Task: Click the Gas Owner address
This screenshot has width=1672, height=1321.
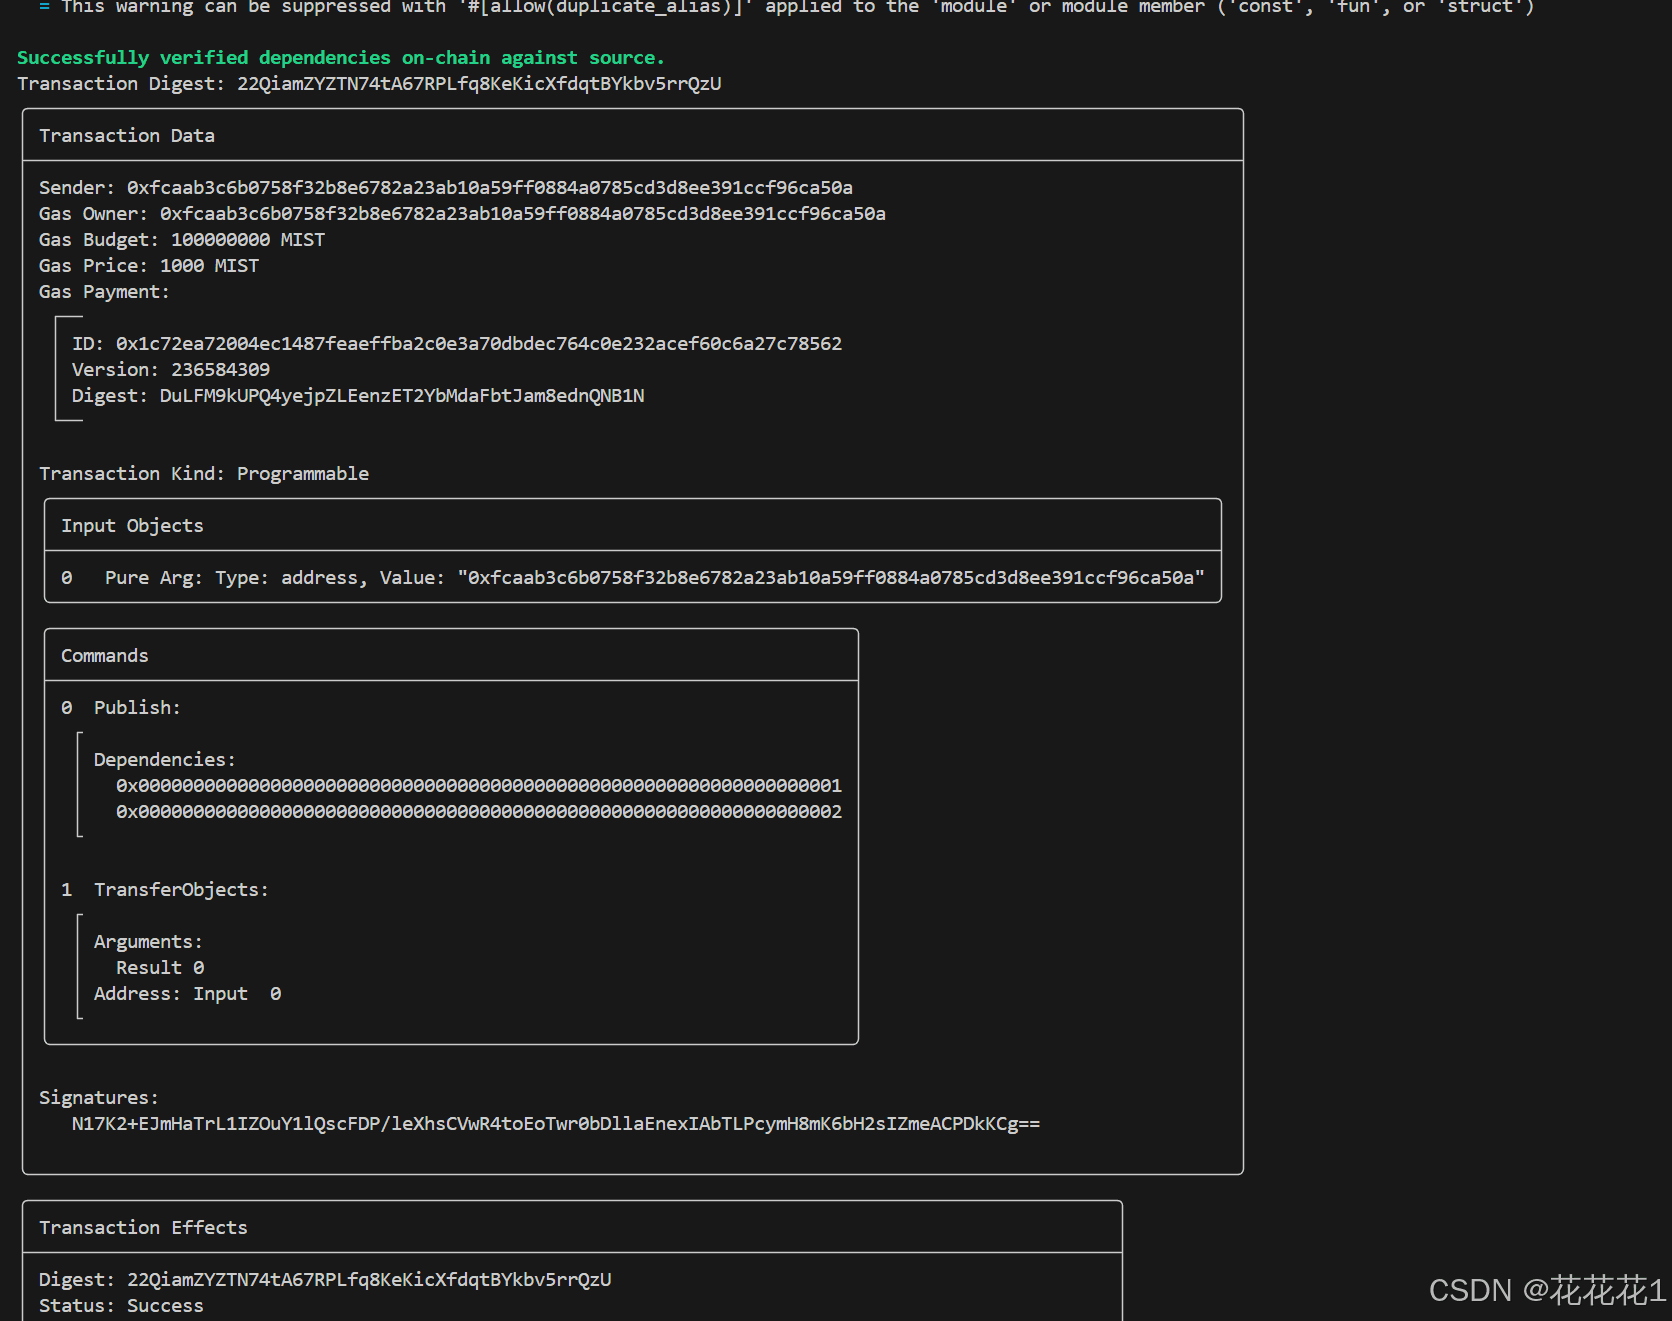Action: pyautogui.click(x=523, y=214)
